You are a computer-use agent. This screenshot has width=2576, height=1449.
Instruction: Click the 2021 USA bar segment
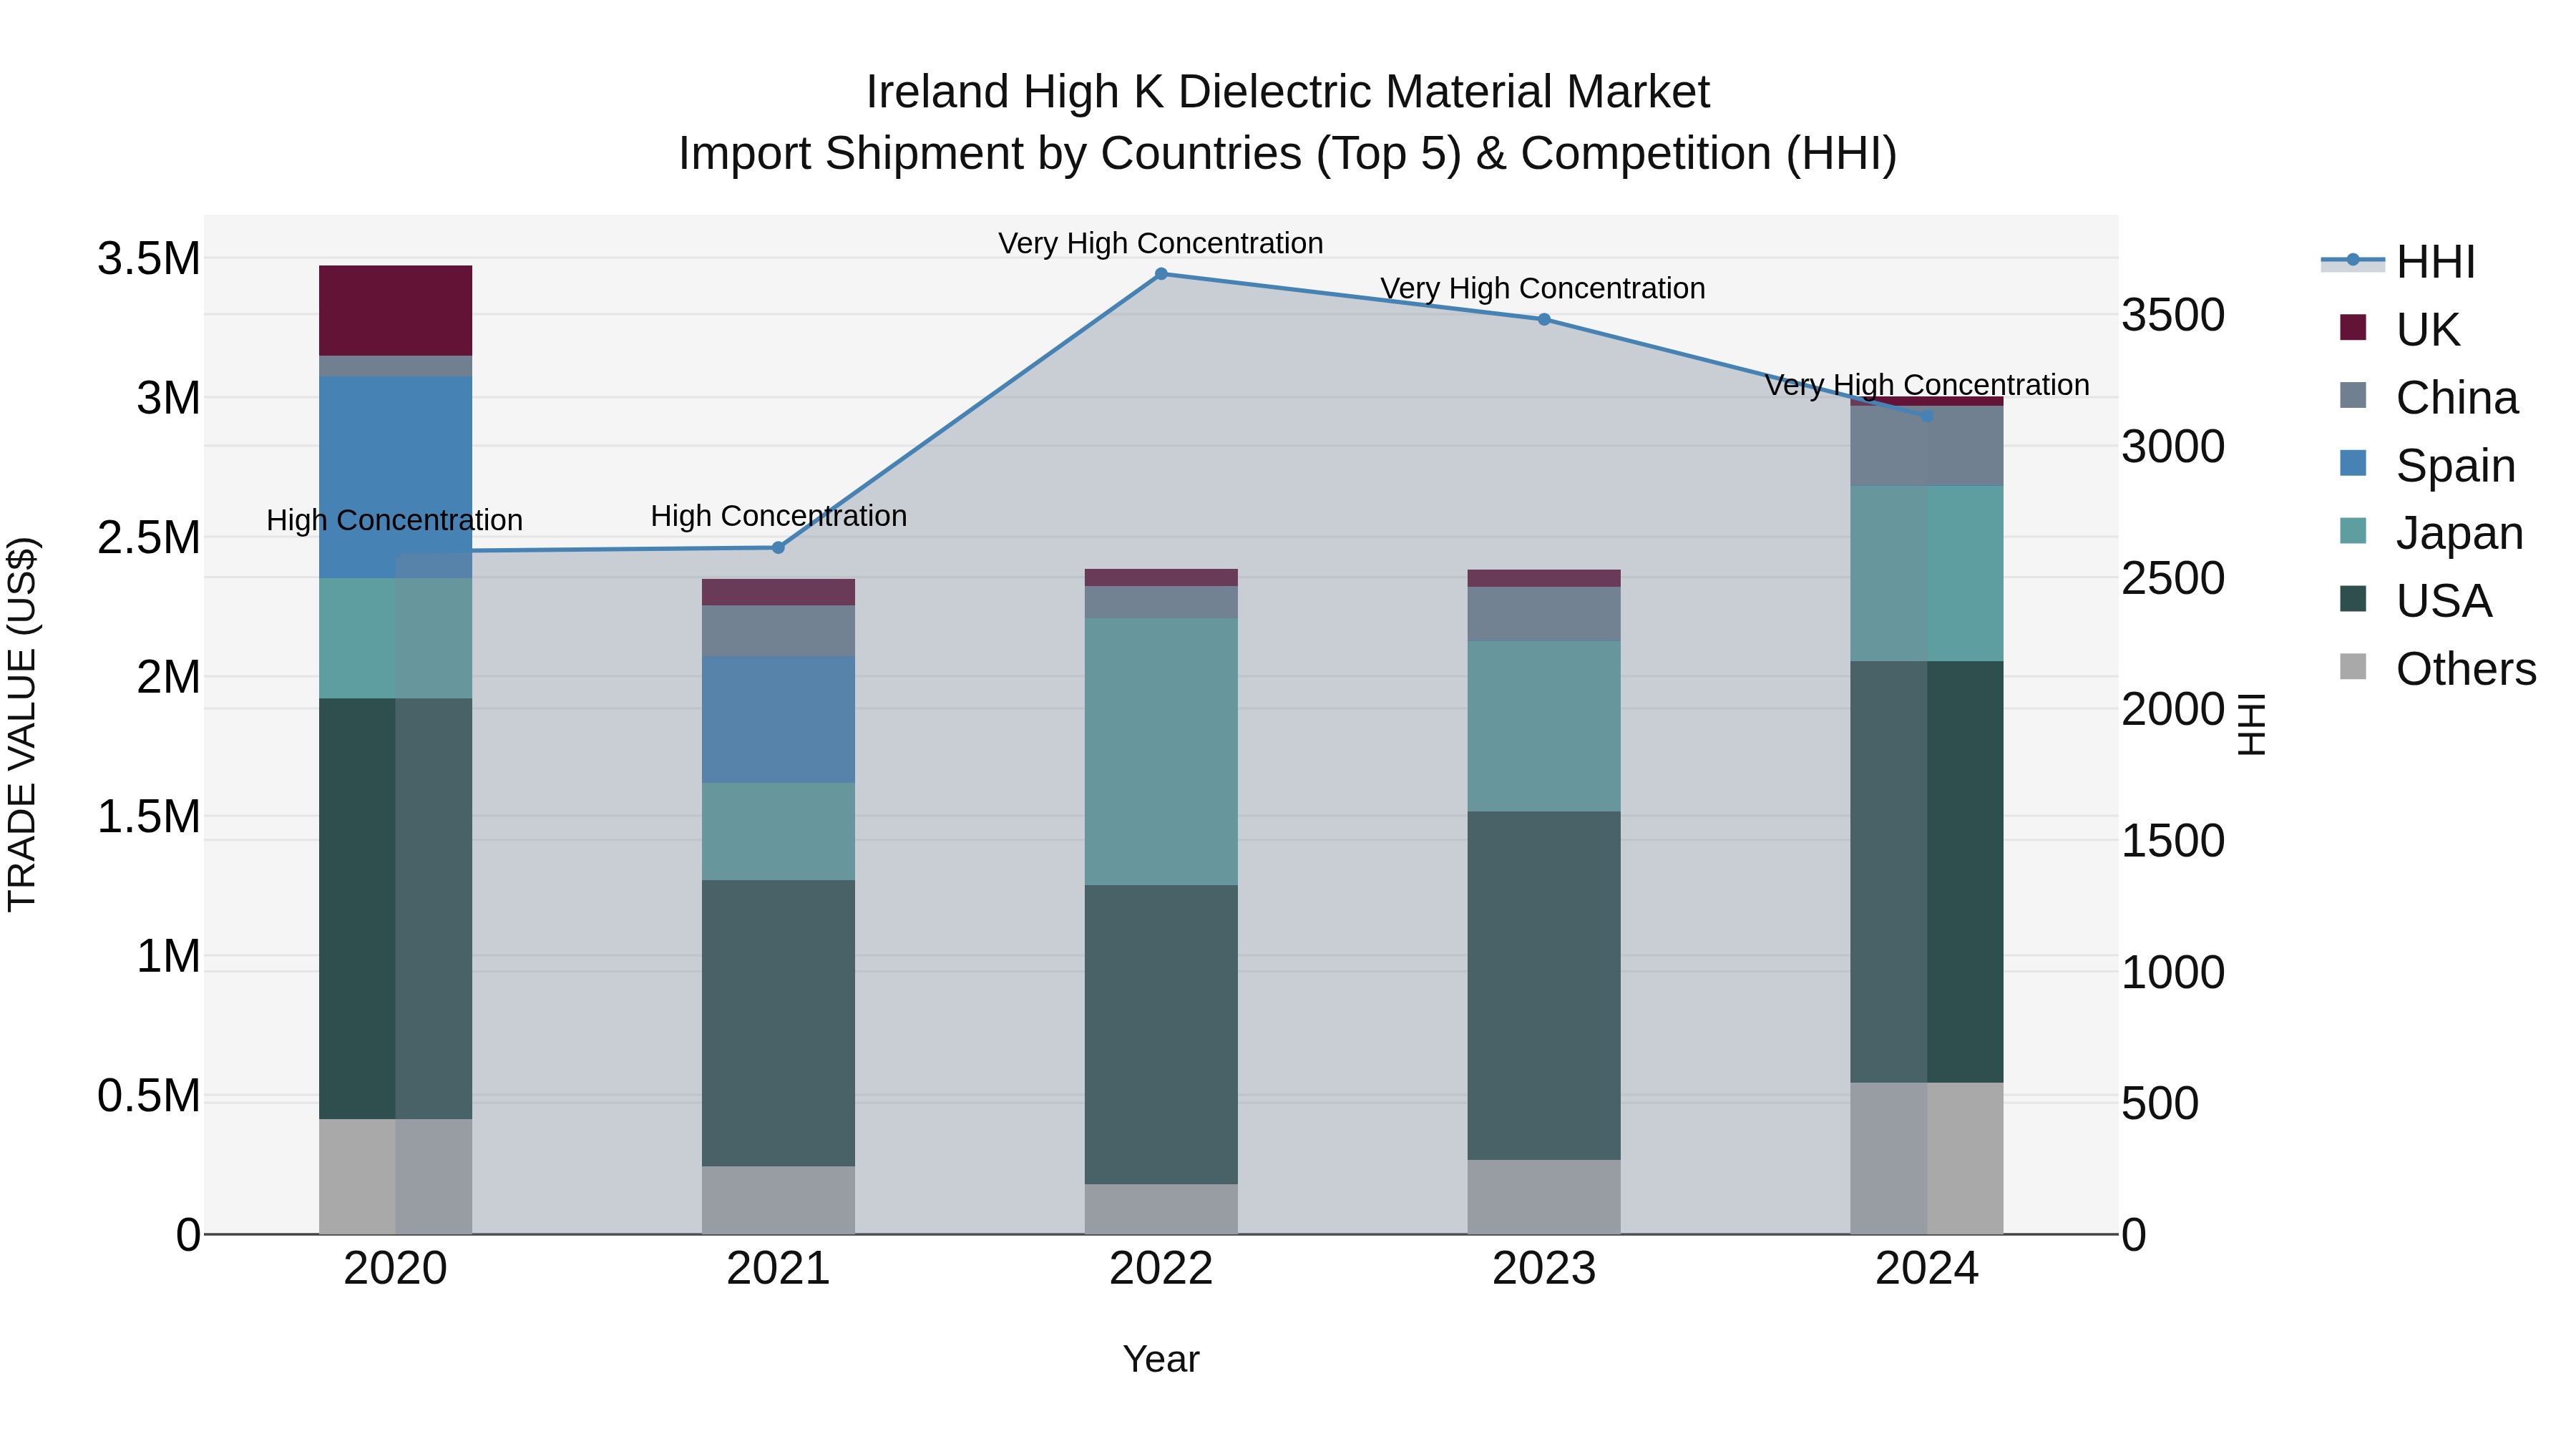click(778, 1023)
